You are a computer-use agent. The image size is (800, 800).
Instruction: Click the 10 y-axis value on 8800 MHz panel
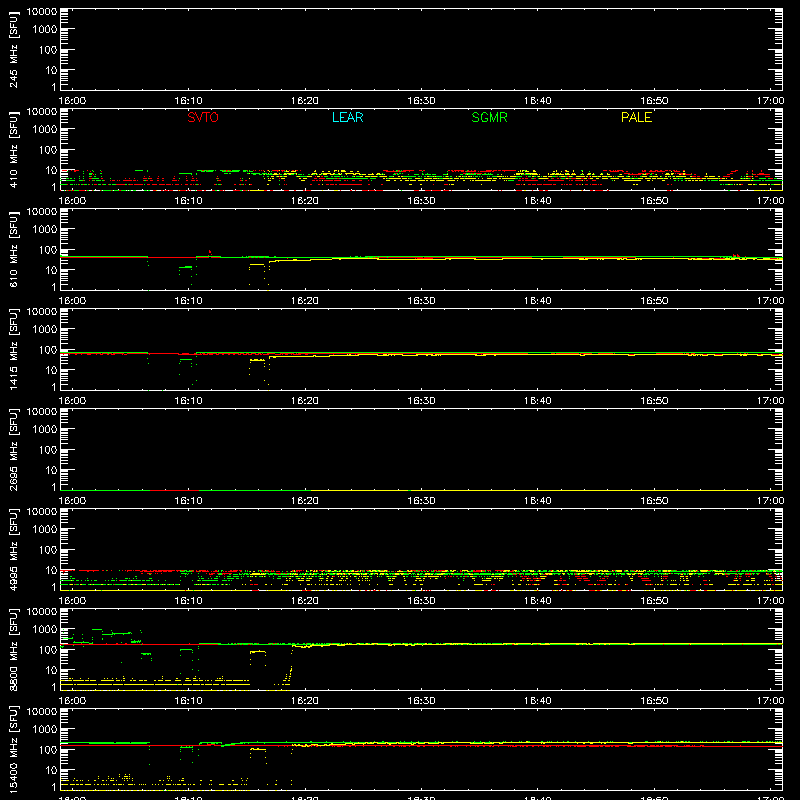[x=51, y=670]
